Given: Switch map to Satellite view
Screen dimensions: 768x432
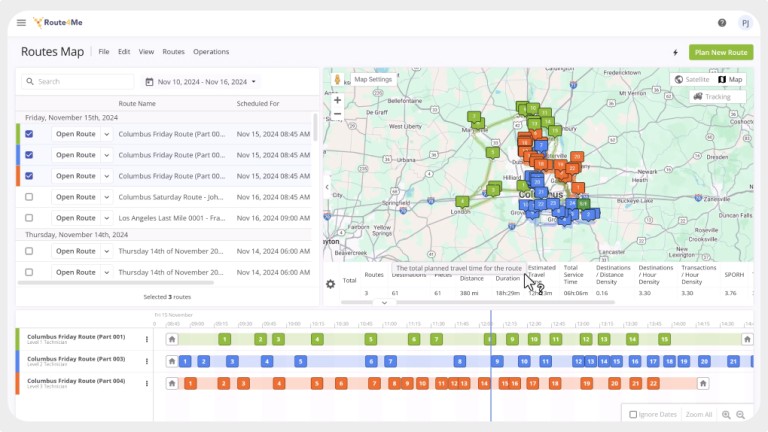Looking at the screenshot, I should [692, 79].
